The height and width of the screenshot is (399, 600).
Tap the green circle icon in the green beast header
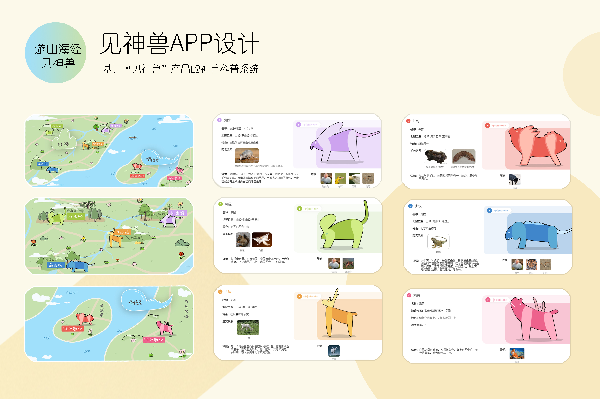(221, 204)
